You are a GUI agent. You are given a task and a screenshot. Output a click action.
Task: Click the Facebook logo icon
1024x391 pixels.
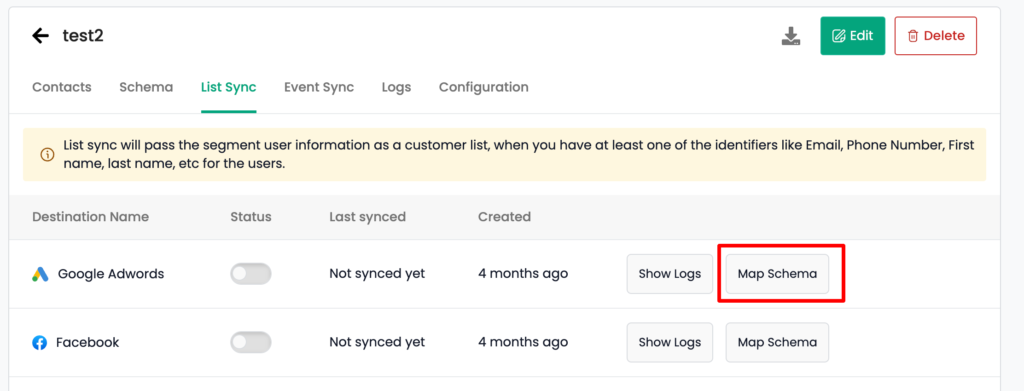click(39, 342)
